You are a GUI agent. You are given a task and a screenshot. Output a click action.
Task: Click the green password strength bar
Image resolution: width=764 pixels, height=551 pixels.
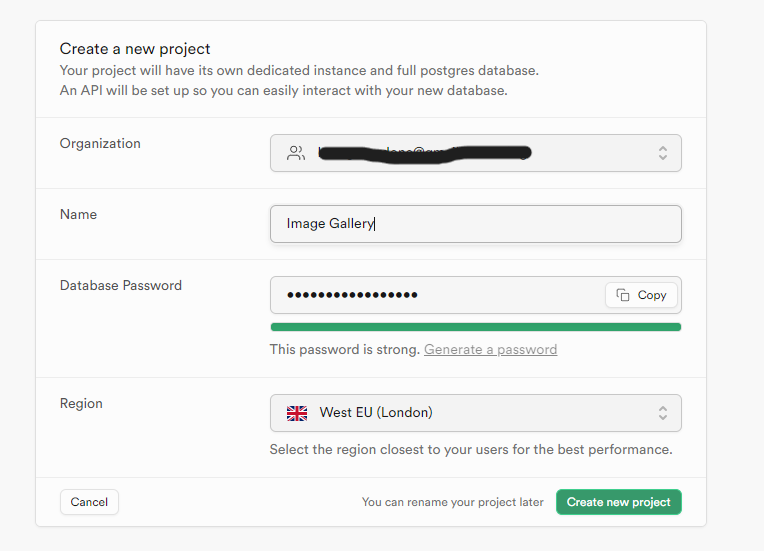[475, 327]
